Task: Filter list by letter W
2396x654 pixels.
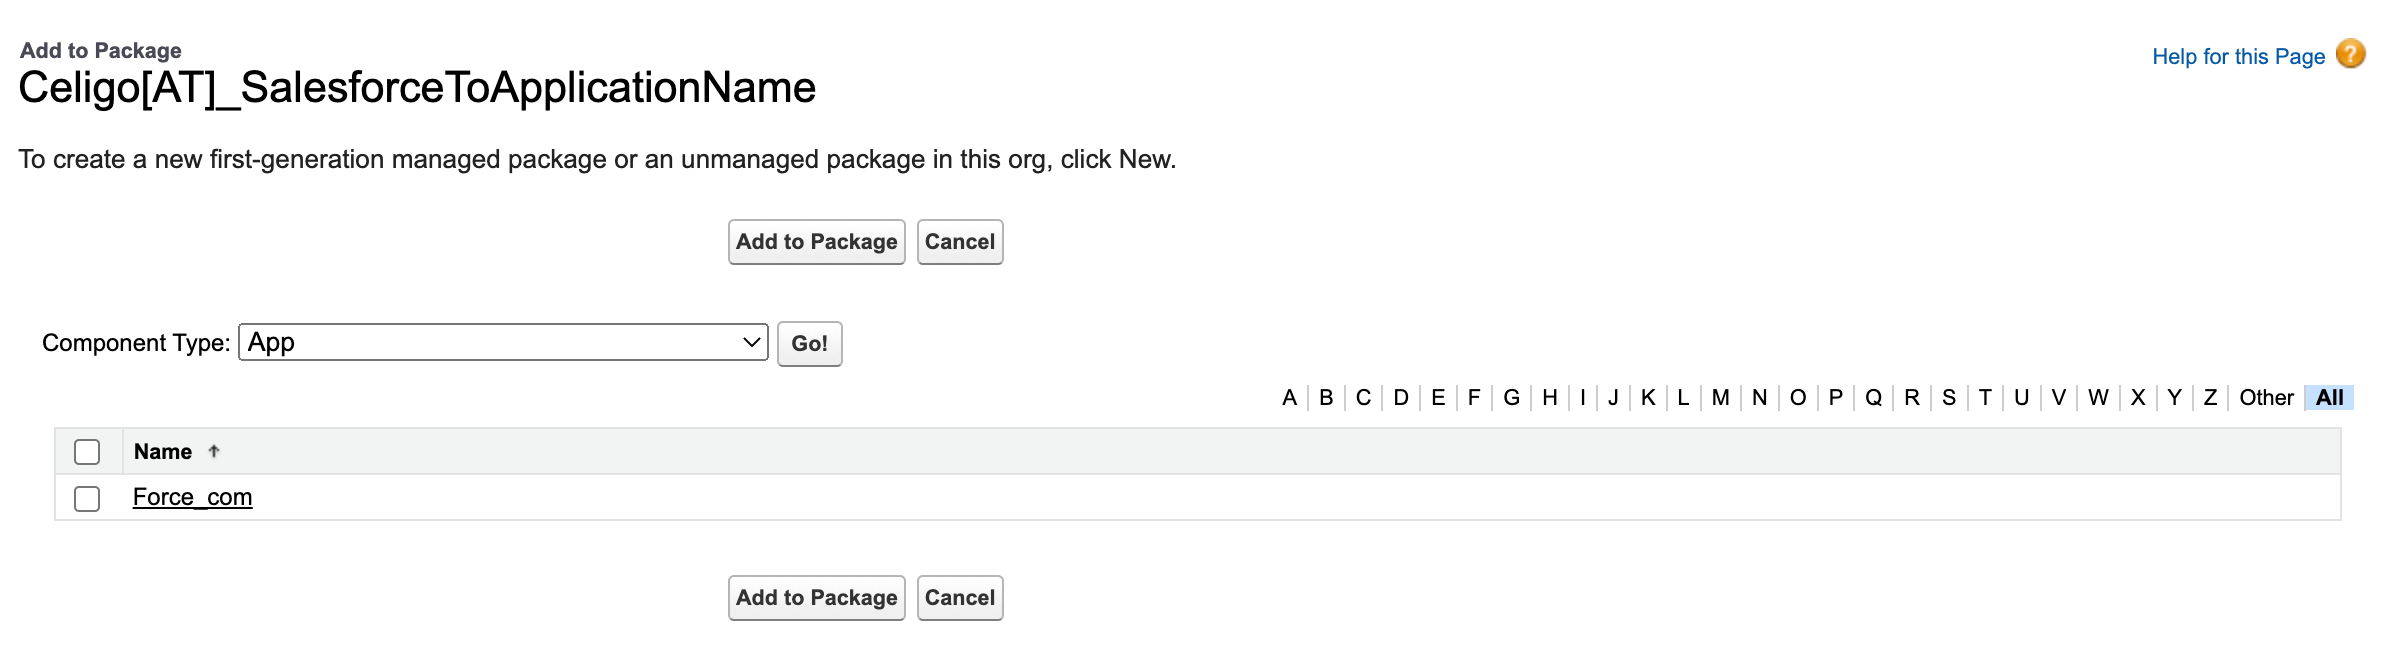Action: (2098, 398)
